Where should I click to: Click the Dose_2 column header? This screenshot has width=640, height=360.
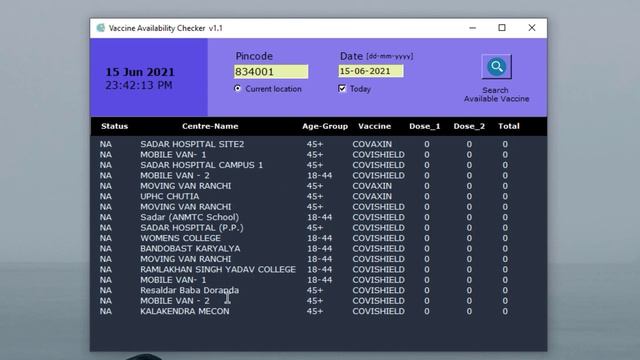(469, 126)
